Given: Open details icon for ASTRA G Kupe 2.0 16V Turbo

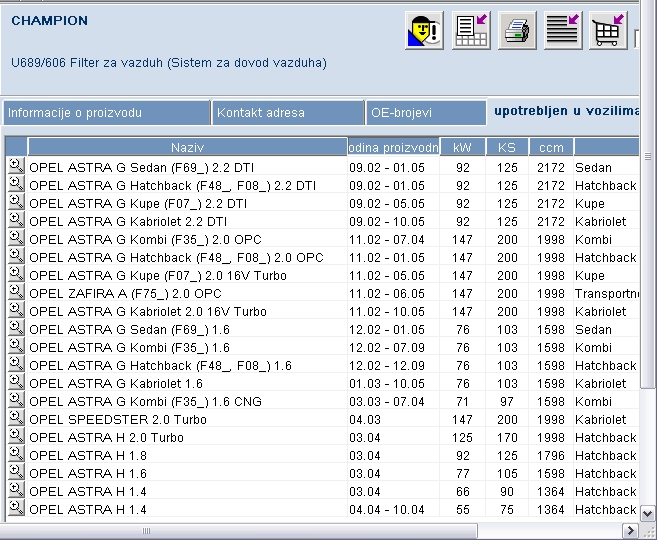Looking at the screenshot, I should (16, 274).
